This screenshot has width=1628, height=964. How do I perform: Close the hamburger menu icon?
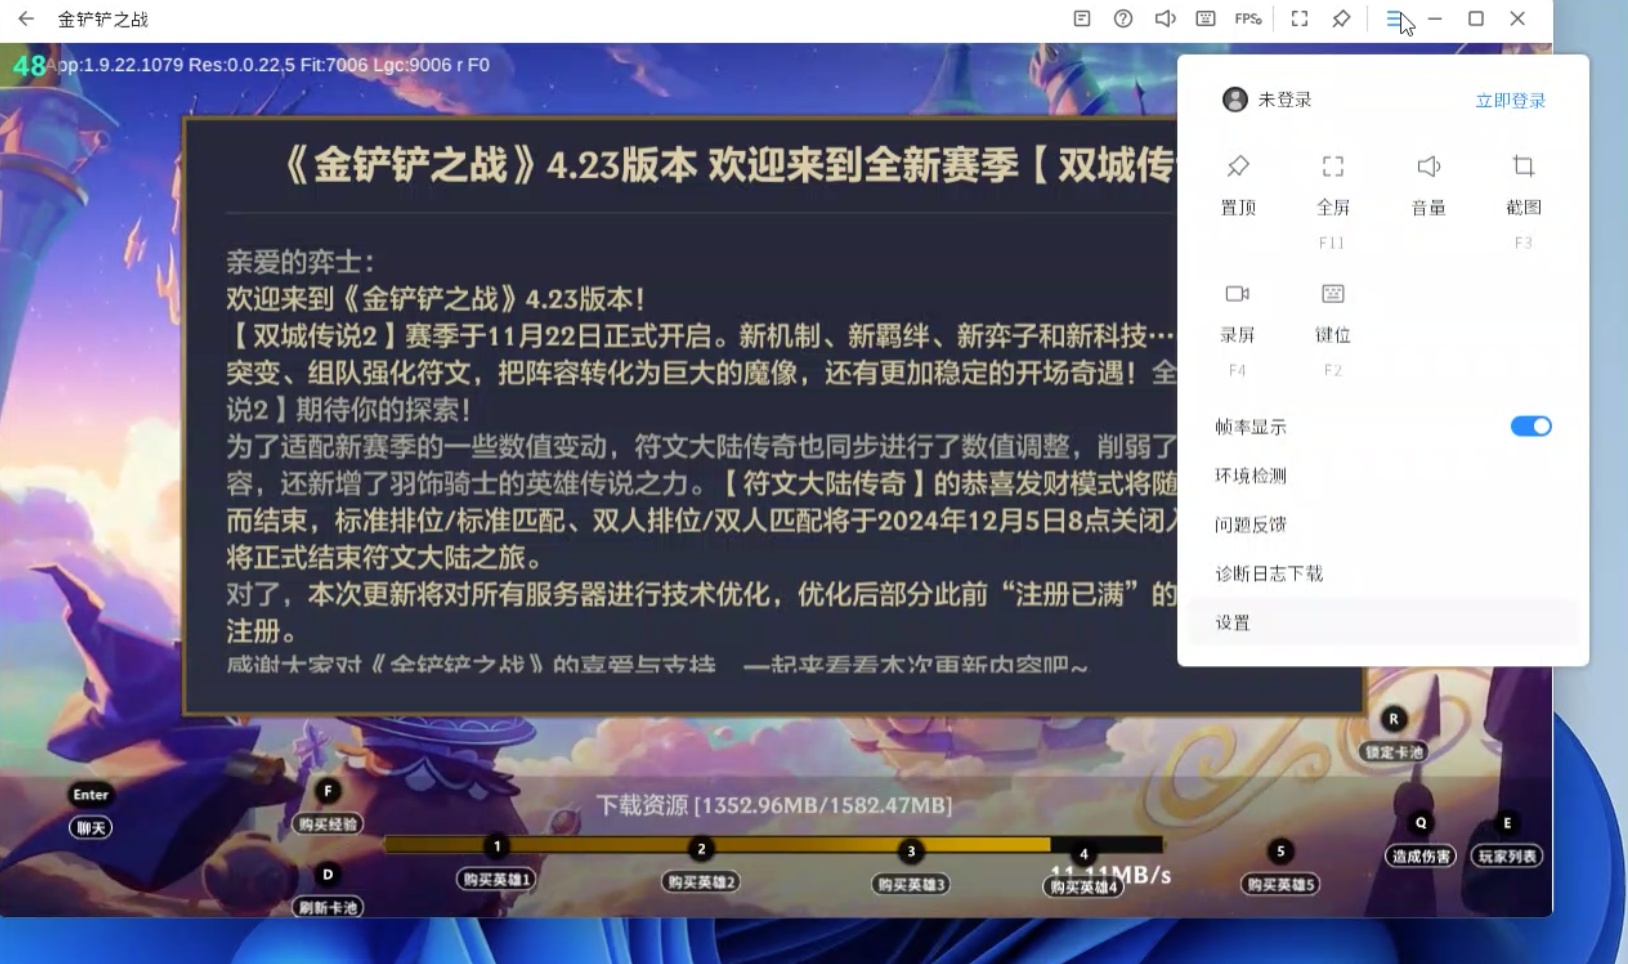coord(1394,19)
